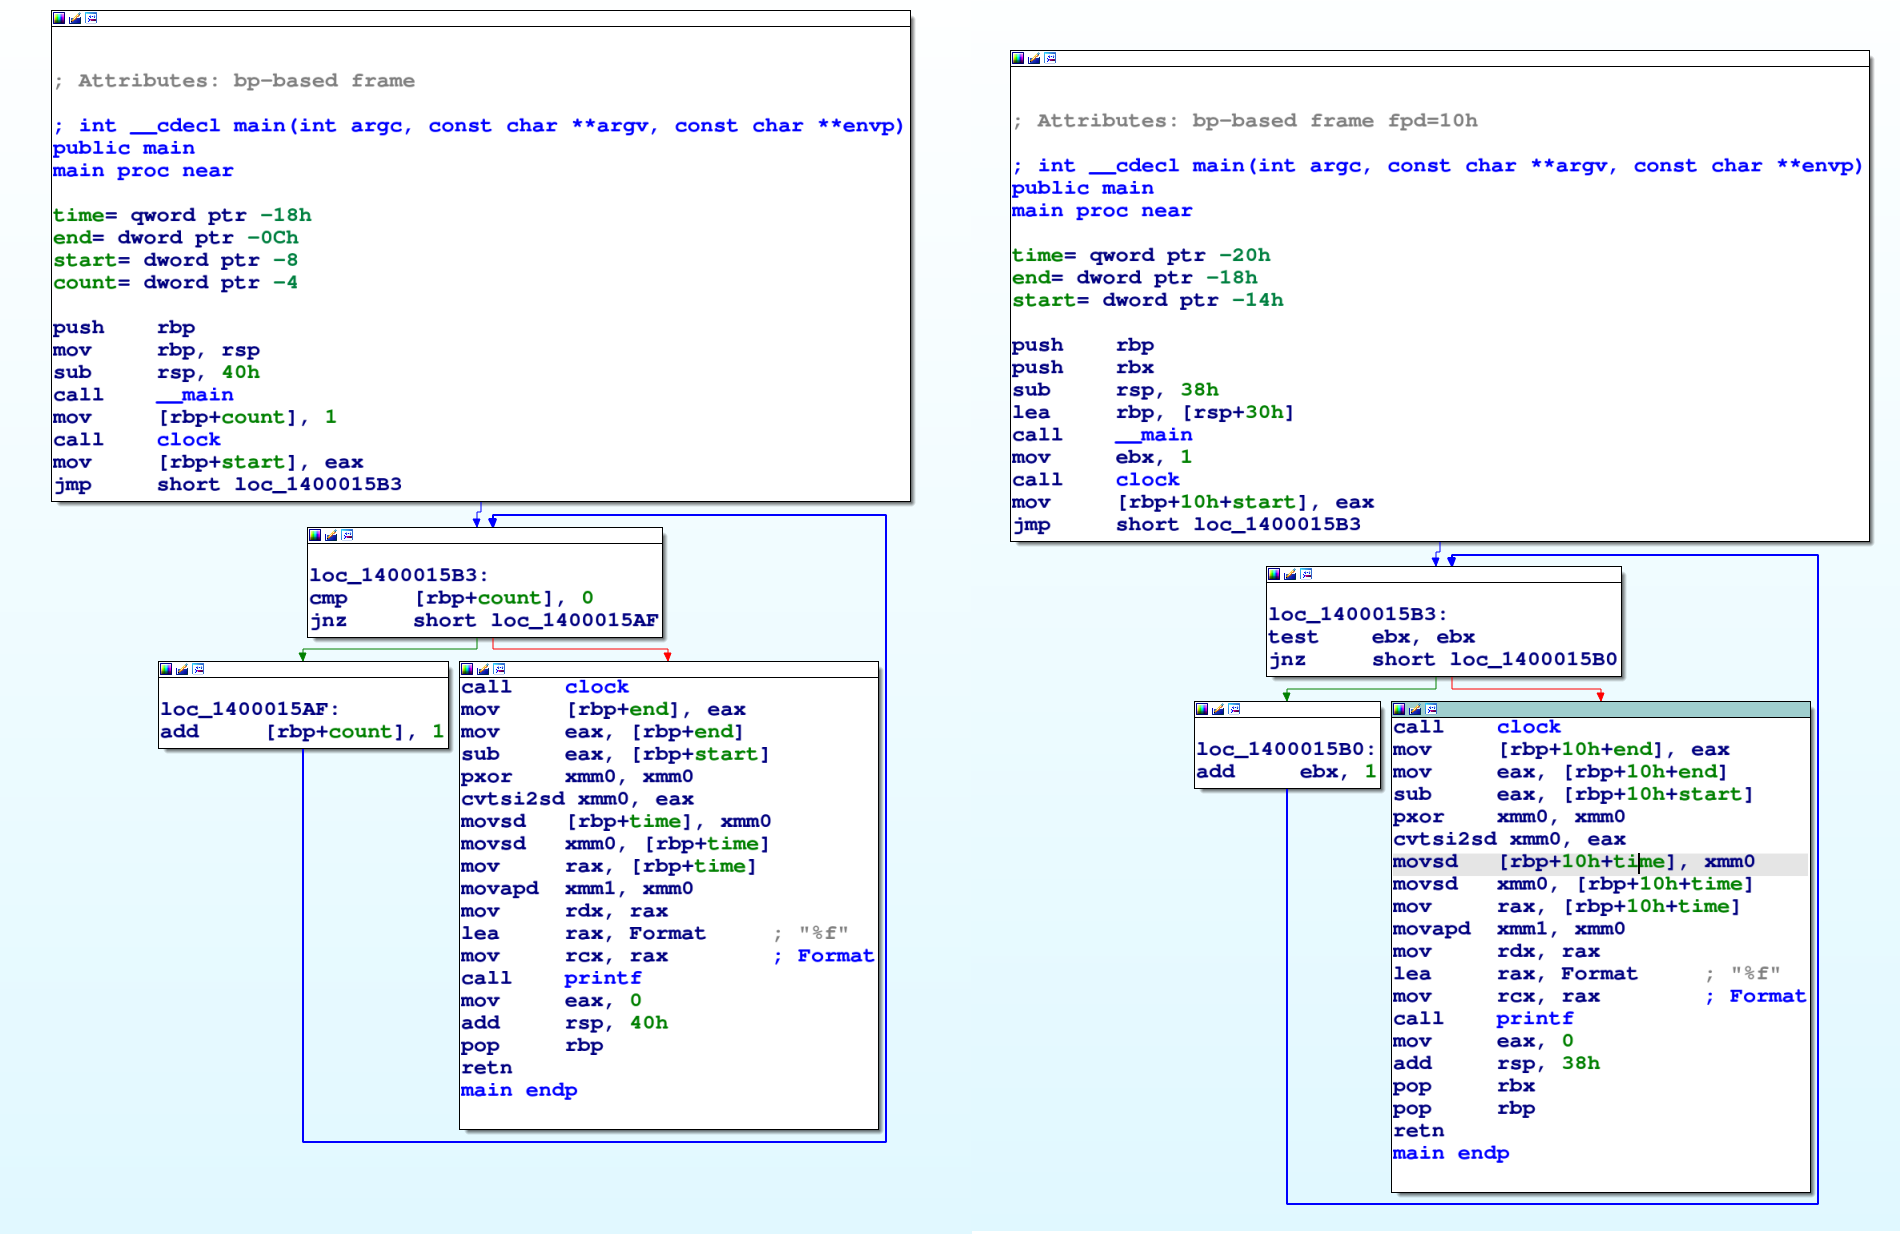The width and height of the screenshot is (1900, 1234).
Task: Click the group-nodes icon on the 'fpd=10h' main block
Action: [1050, 58]
